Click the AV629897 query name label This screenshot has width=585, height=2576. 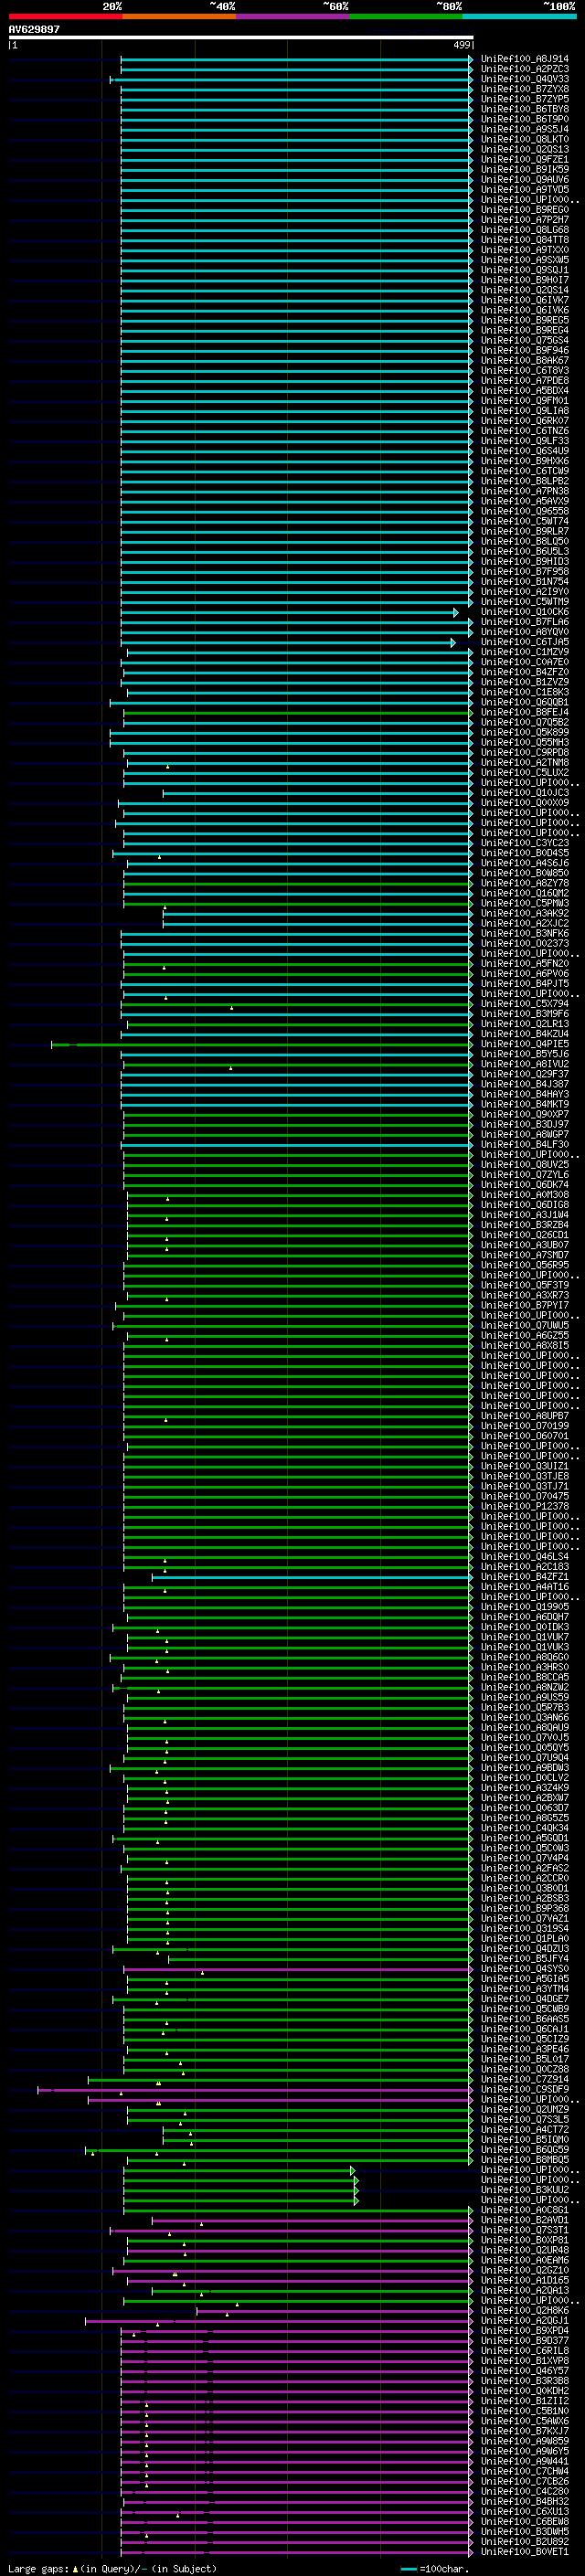(x=34, y=29)
